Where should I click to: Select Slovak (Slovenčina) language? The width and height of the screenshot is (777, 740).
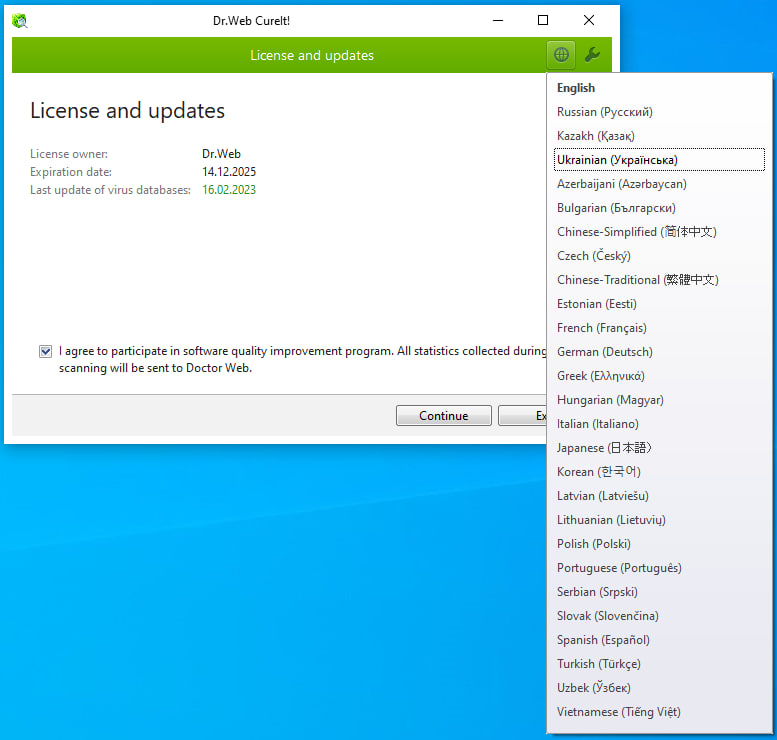click(659, 616)
